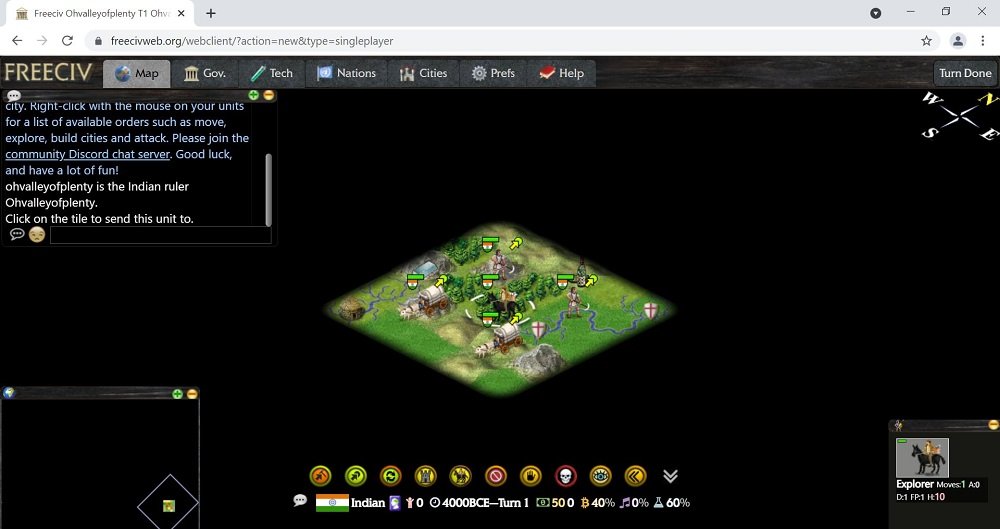
Task: Collapse minimap panel with orange minus icon
Action: tap(192, 394)
